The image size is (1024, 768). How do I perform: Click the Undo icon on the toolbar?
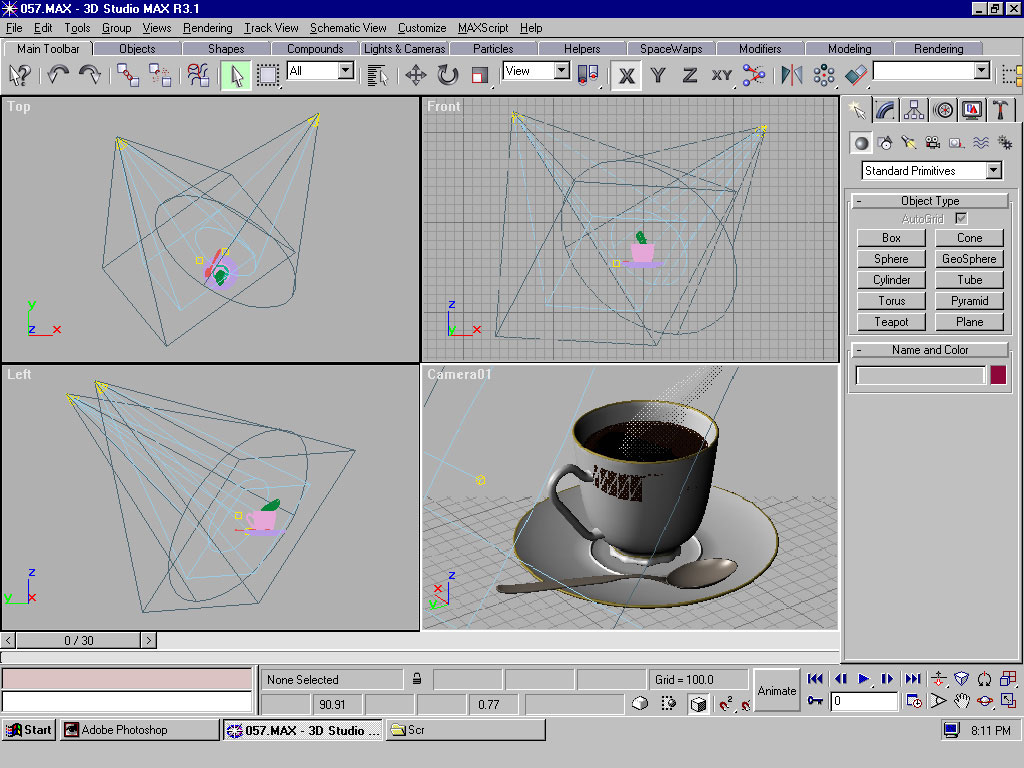[57, 74]
